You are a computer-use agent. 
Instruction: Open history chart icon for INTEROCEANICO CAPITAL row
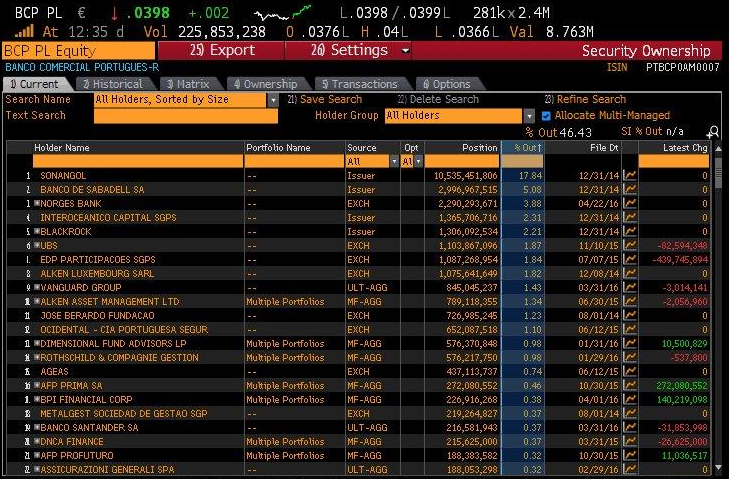pyautogui.click(x=630, y=217)
